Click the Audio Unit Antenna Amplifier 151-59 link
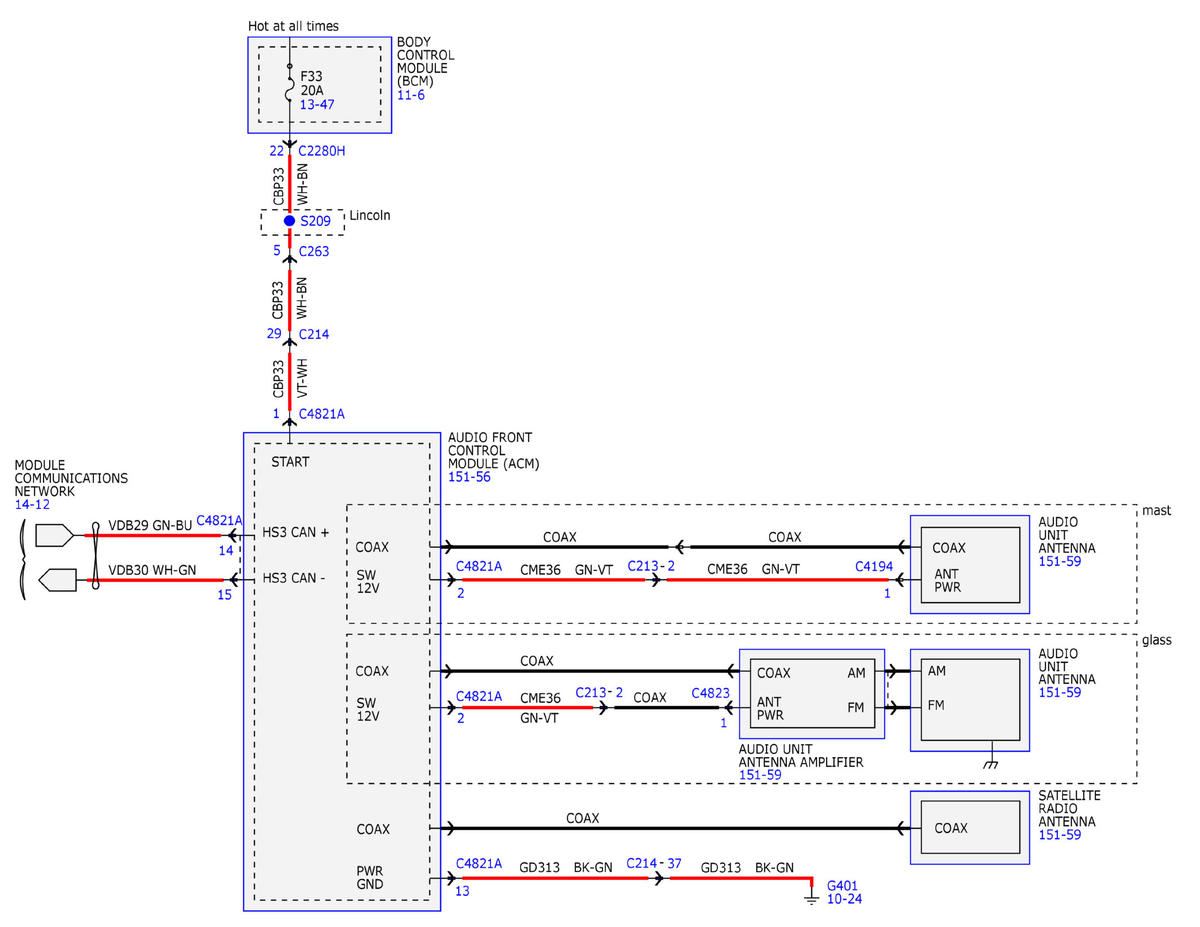 click(760, 775)
